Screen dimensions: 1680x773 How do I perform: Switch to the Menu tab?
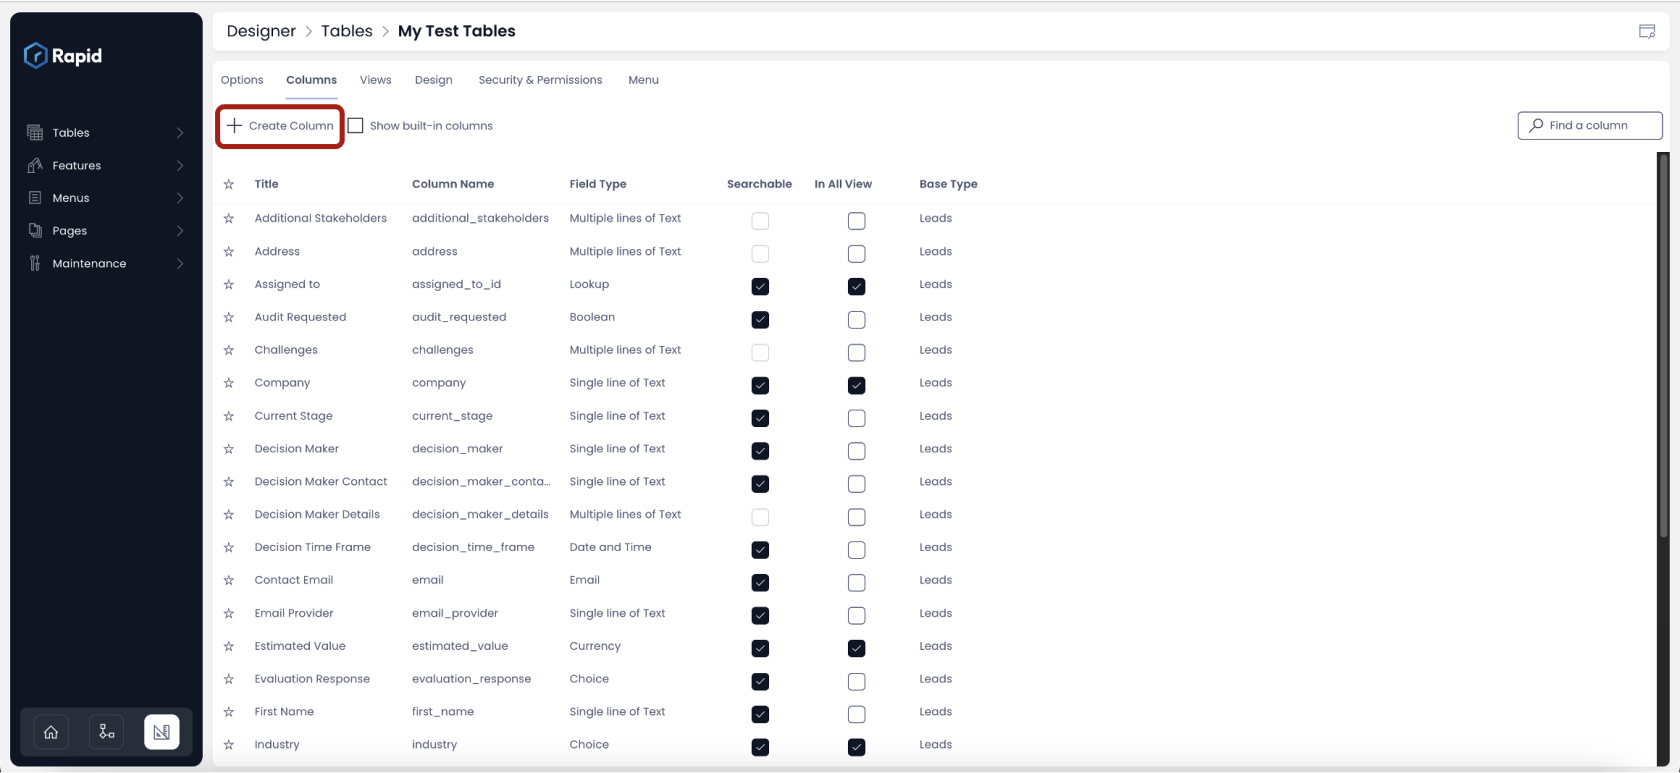pyautogui.click(x=643, y=80)
